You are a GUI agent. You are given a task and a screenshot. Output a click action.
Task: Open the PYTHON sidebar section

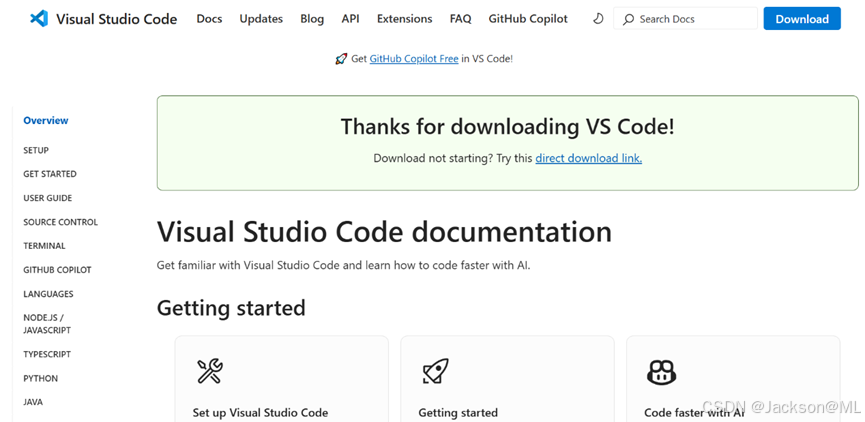click(40, 378)
